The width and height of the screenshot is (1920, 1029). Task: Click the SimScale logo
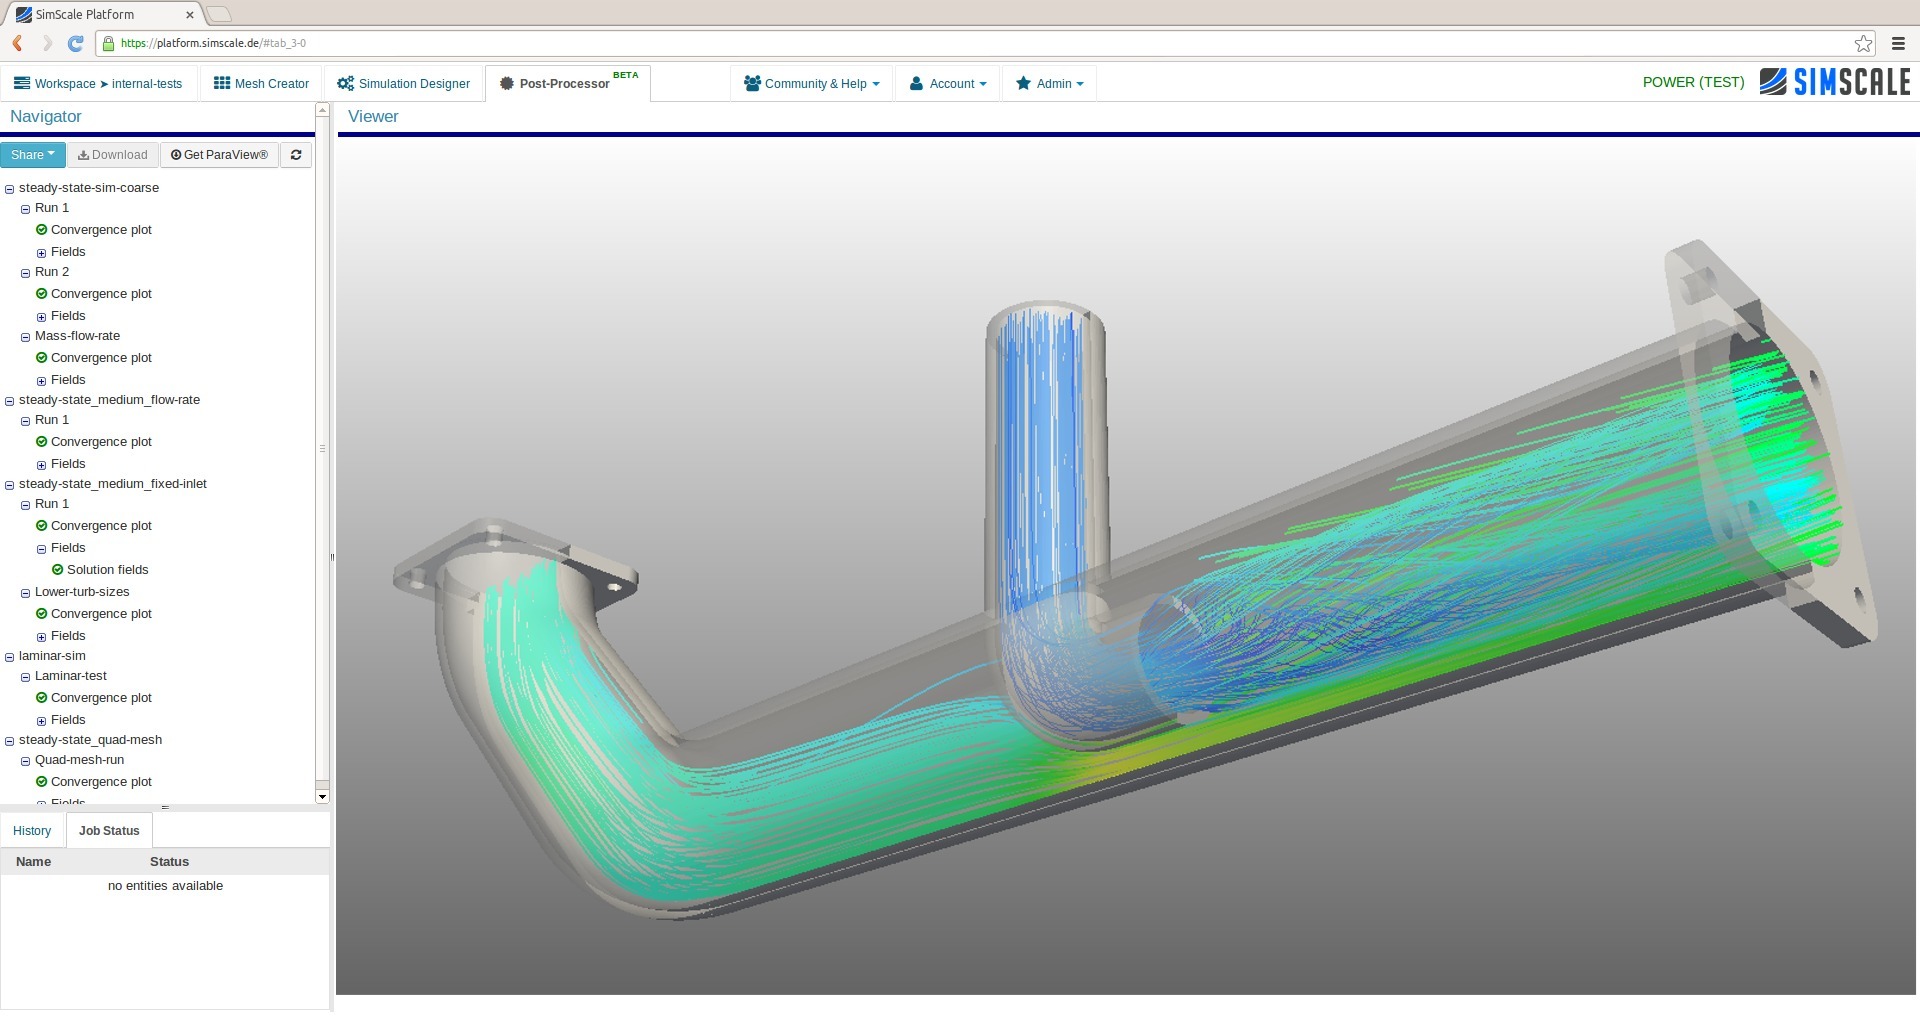(x=1836, y=82)
